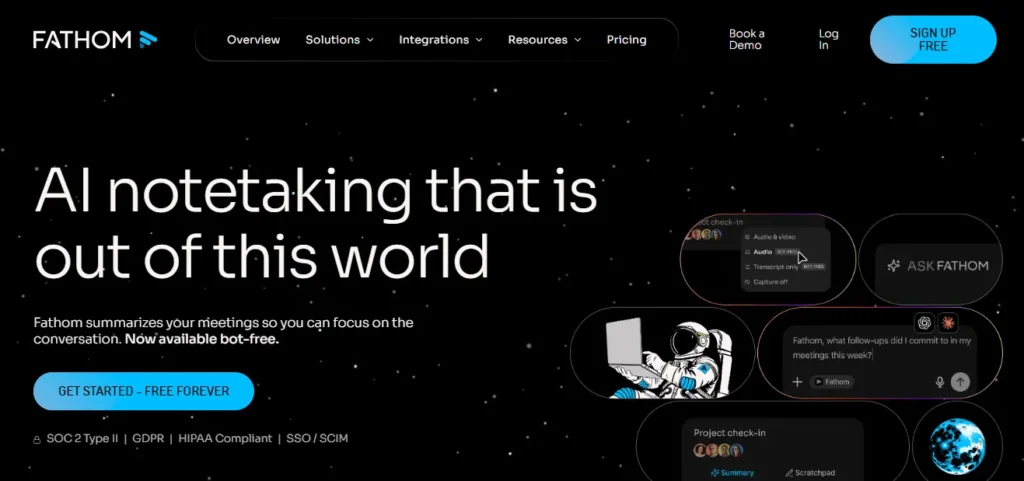Click the 'Now available bot-free.' text
The width and height of the screenshot is (1024, 481).
coord(202,339)
